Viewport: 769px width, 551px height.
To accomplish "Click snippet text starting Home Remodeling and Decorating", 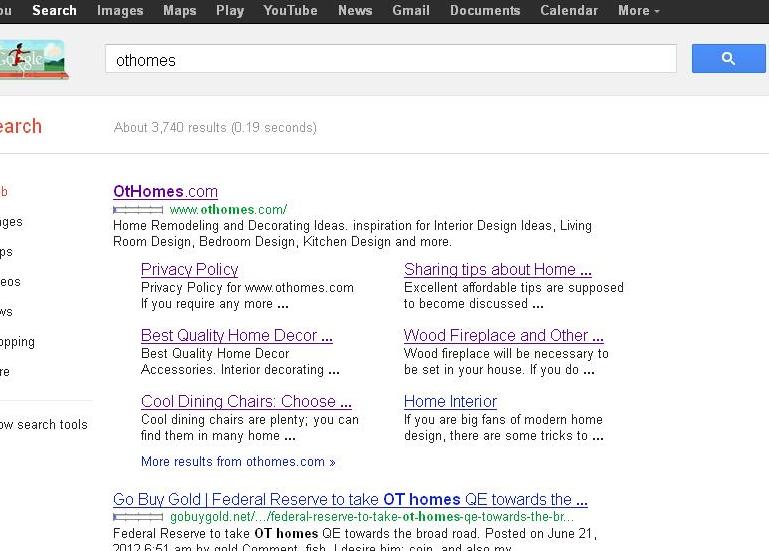I will tap(352, 234).
